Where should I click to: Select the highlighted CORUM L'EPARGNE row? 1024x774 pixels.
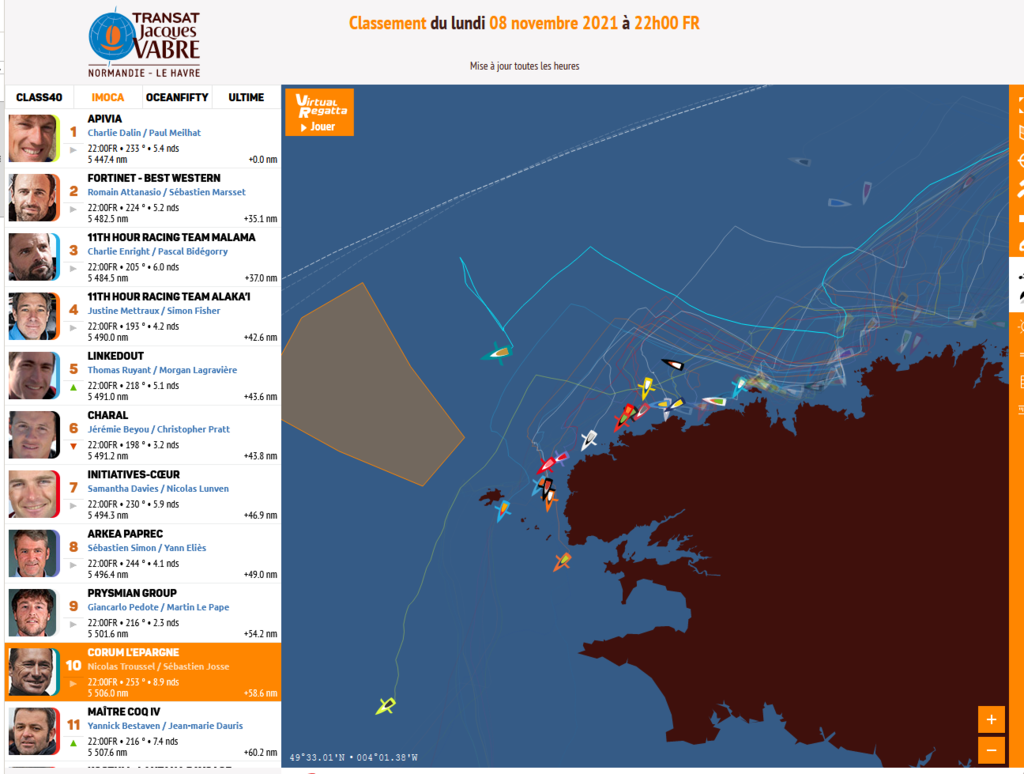click(143, 672)
